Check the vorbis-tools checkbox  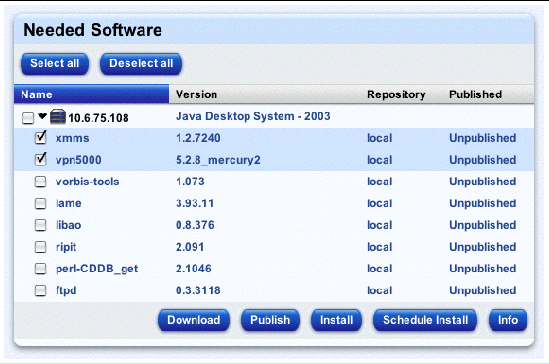click(41, 181)
